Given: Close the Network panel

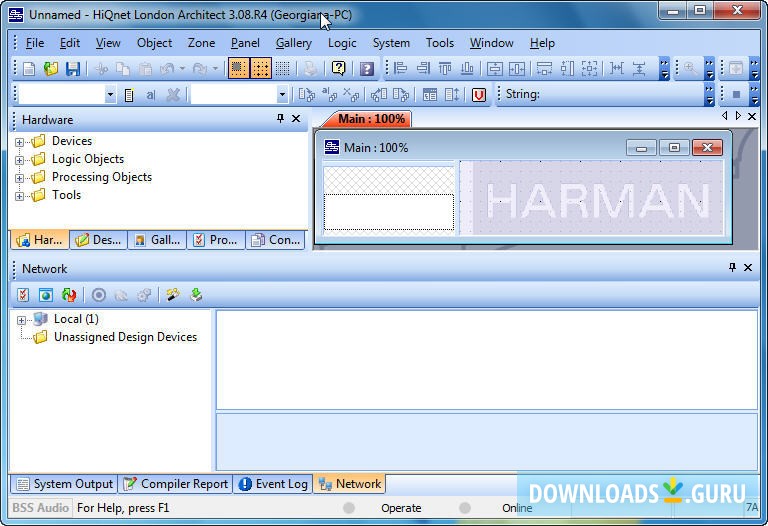Looking at the screenshot, I should 748,267.
